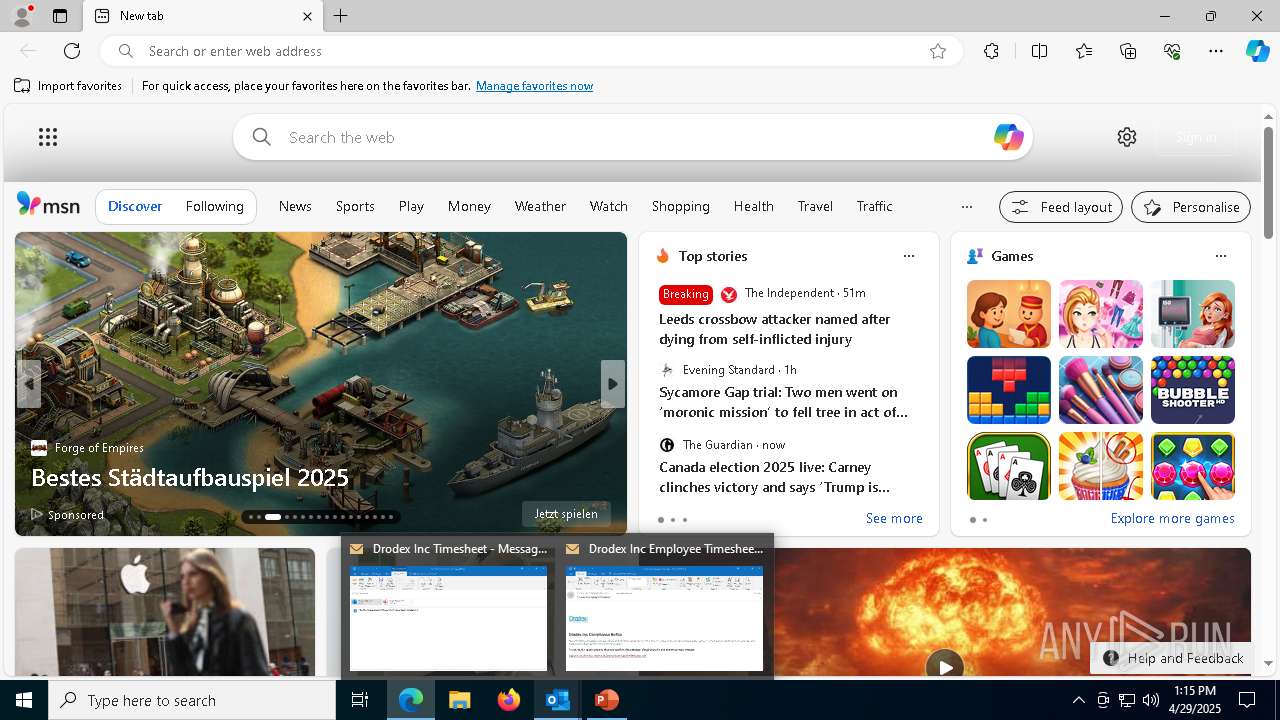Open Browser essentials icon
The width and height of the screenshot is (1280, 720).
(x=1172, y=51)
